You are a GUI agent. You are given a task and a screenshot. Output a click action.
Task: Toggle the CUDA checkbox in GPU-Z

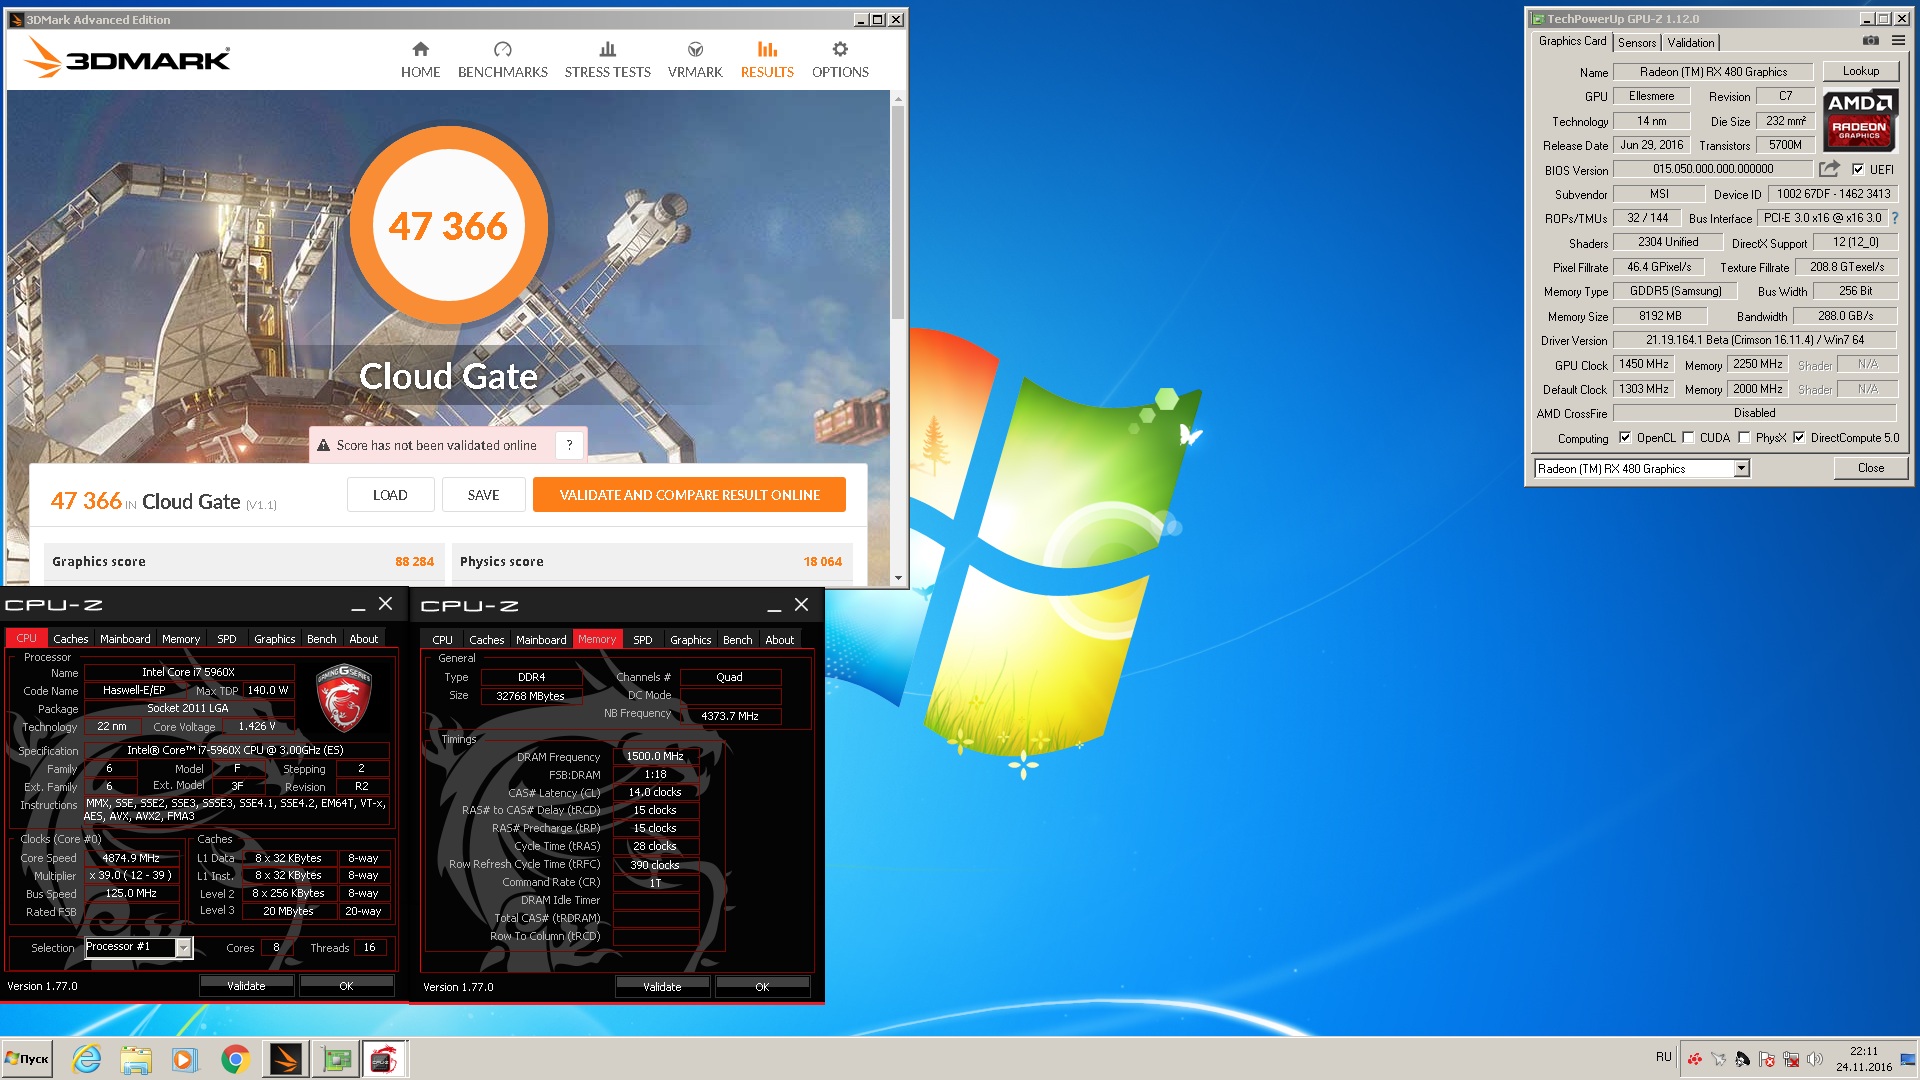pyautogui.click(x=1688, y=438)
